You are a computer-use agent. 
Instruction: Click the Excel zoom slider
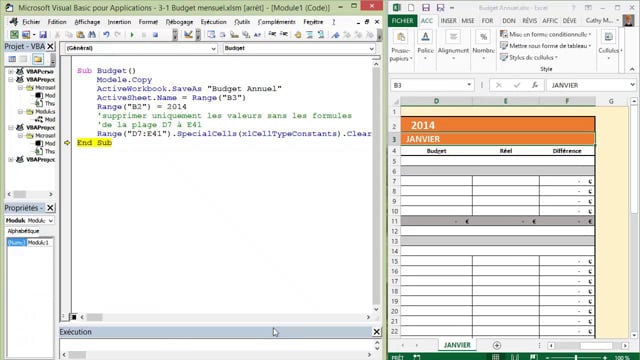(x=576, y=358)
